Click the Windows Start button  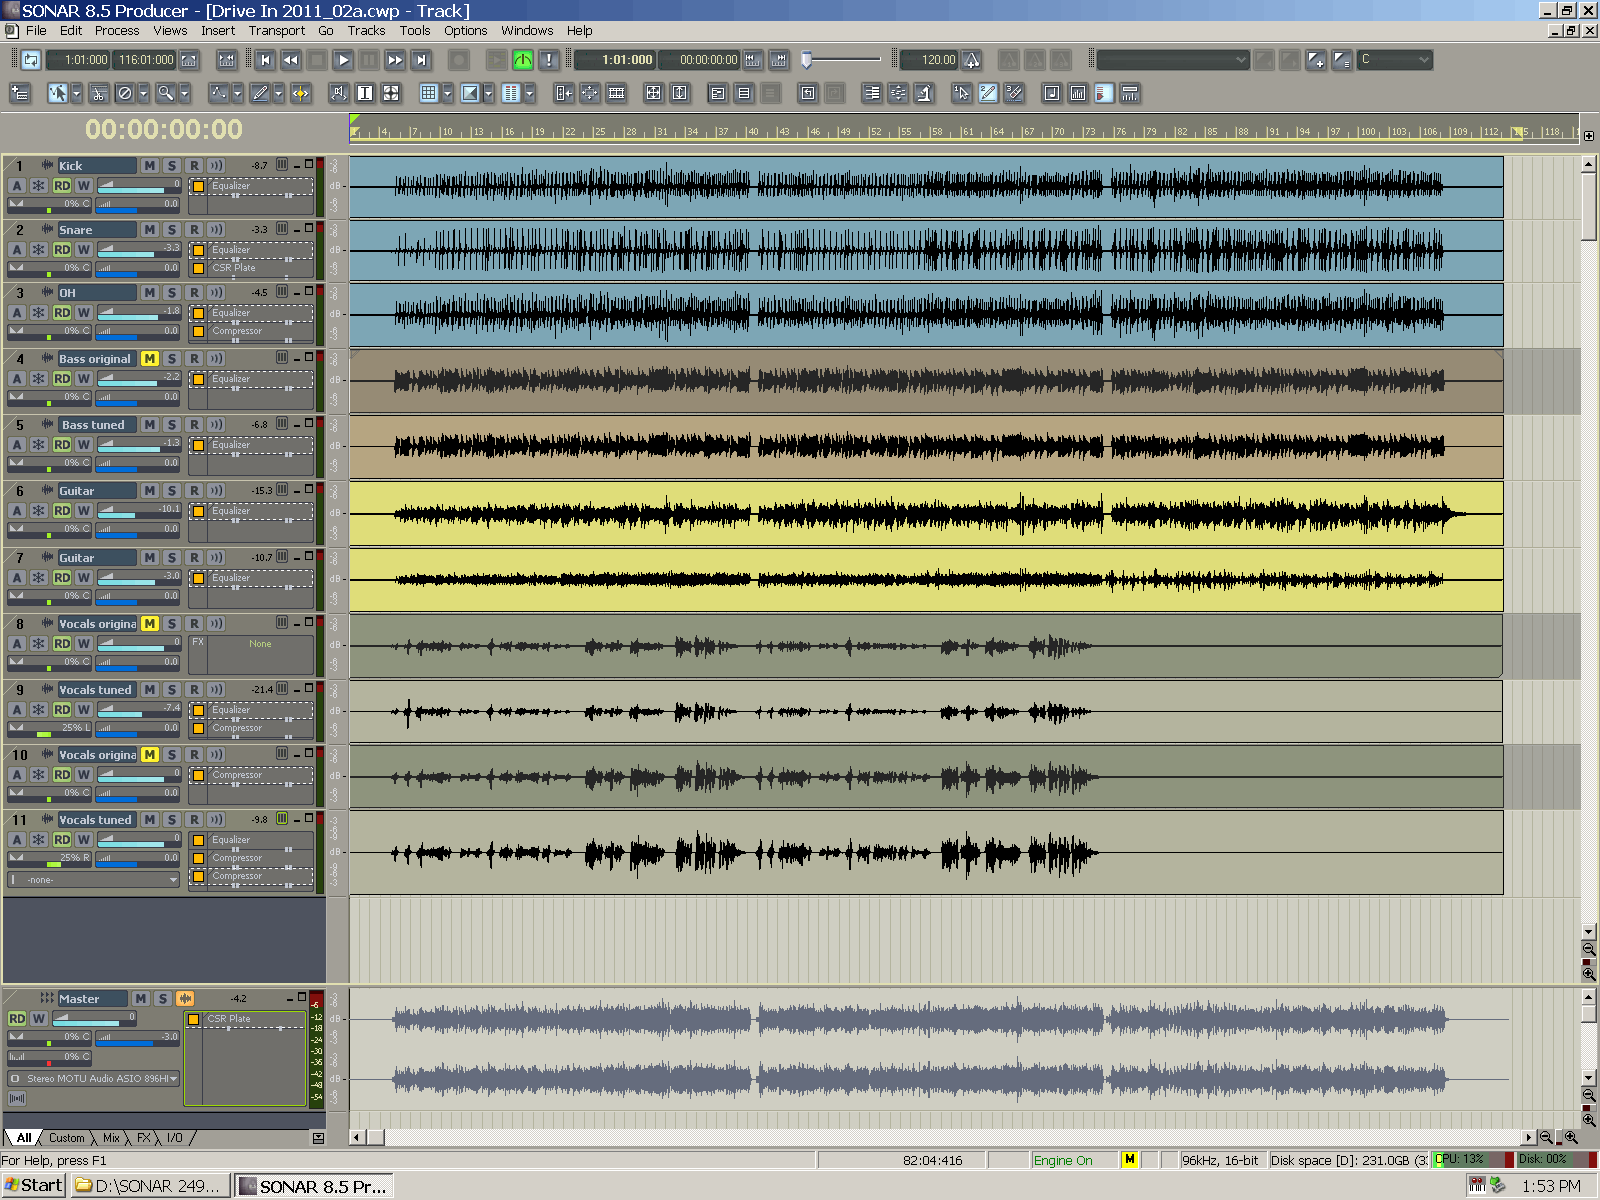pyautogui.click(x=34, y=1186)
